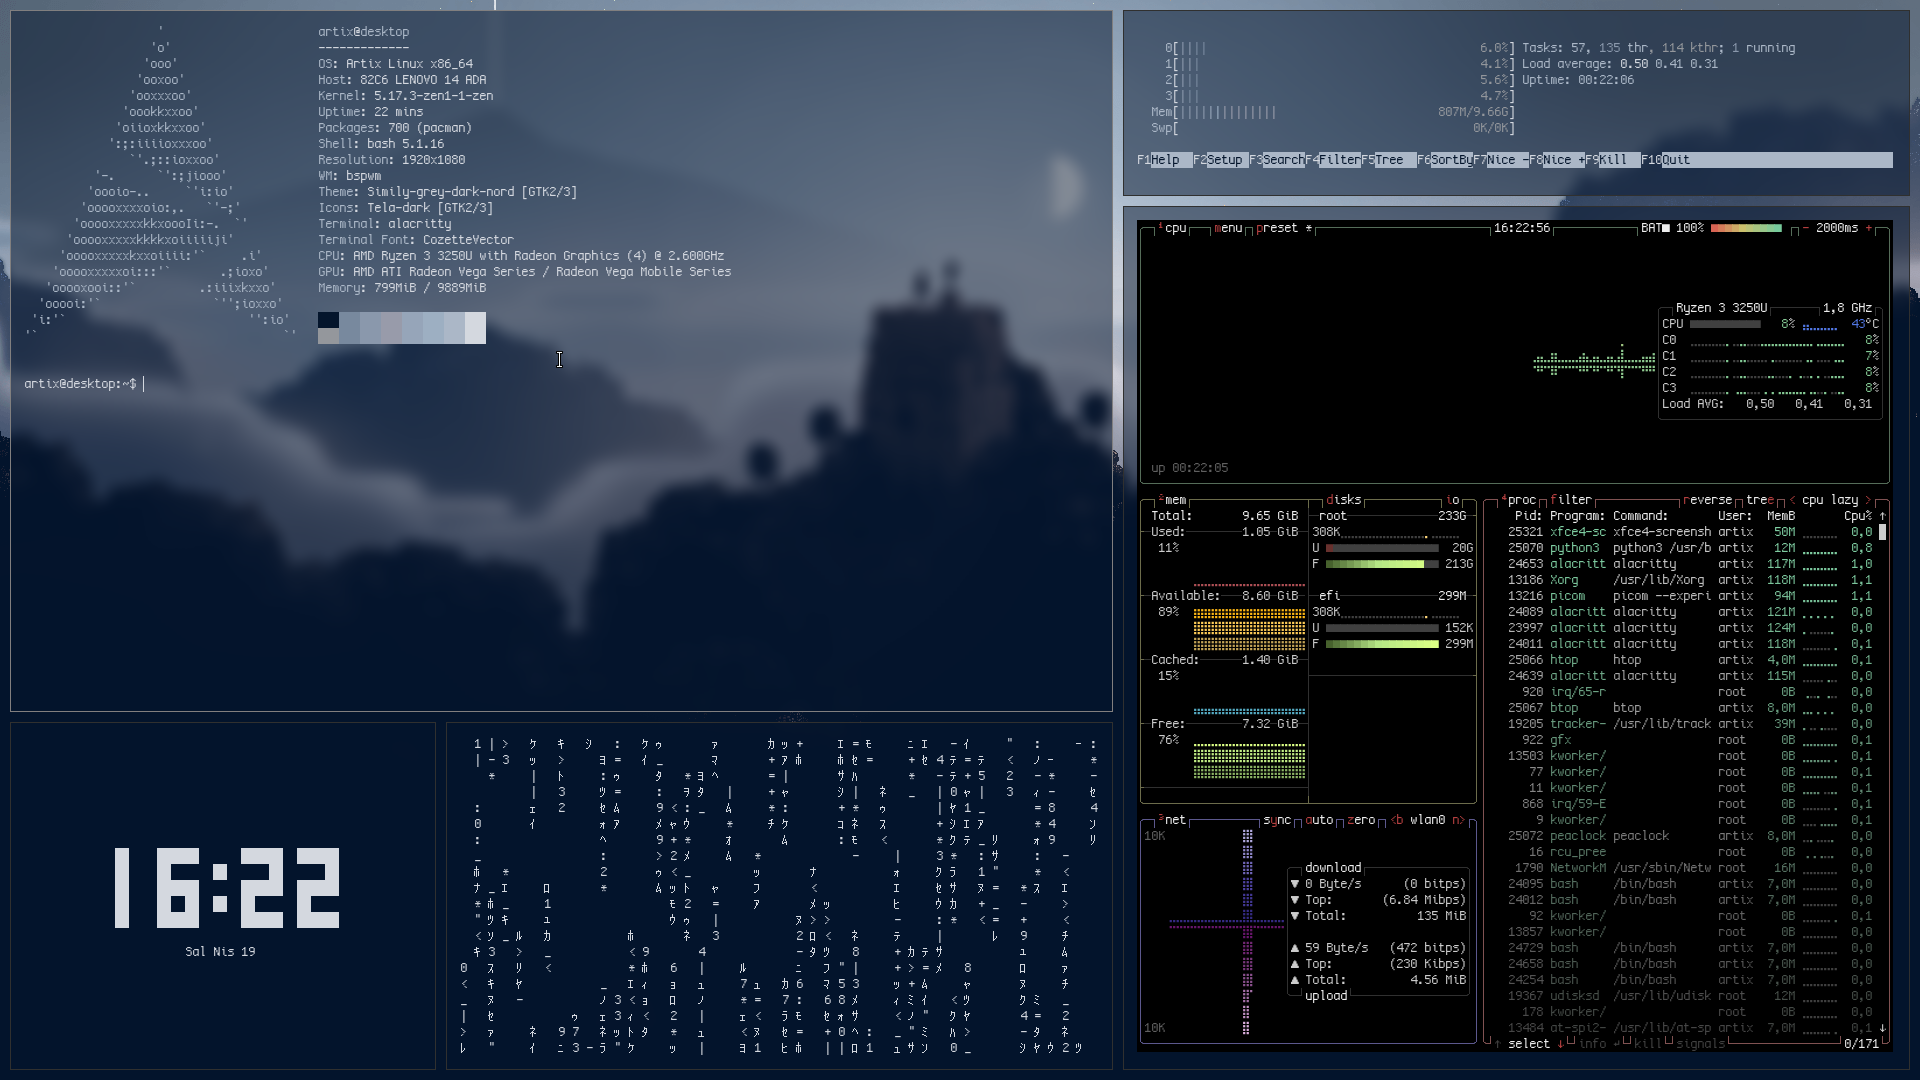Click the select down arrow in proc footer
The height and width of the screenshot is (1080, 1920).
(x=1560, y=1044)
